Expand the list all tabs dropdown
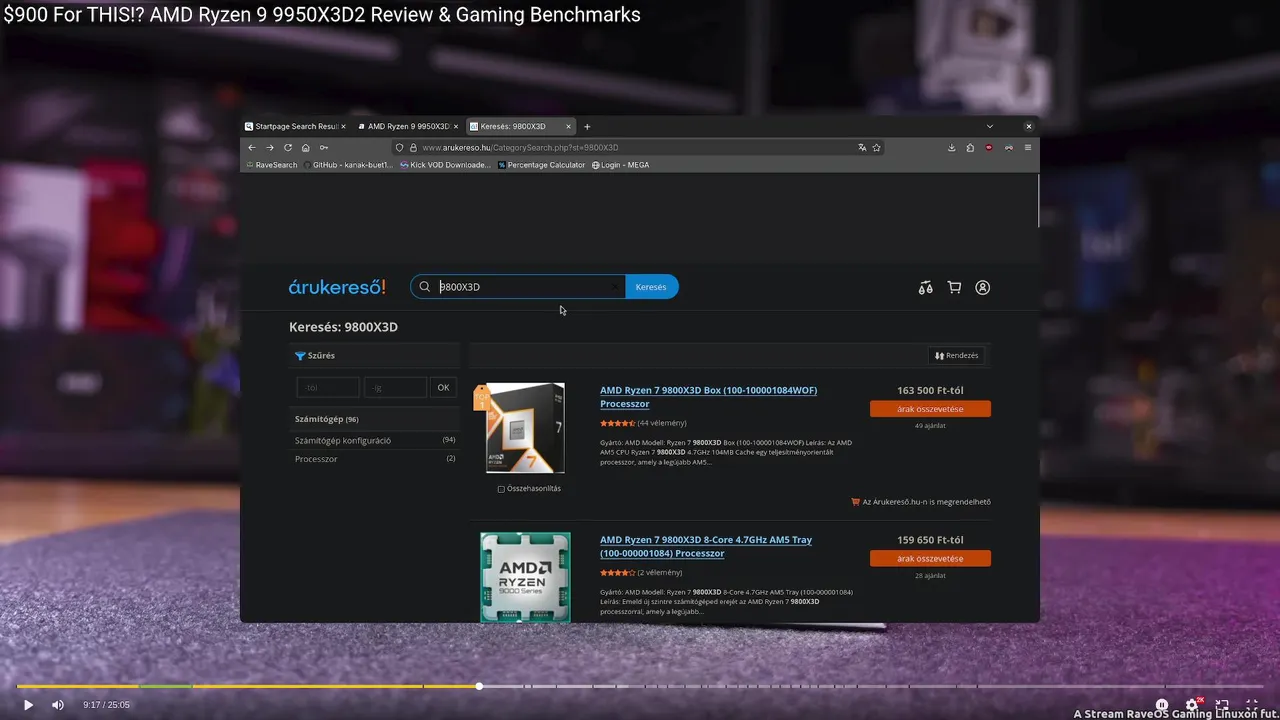Screen dimensions: 1280x720 tap(990, 126)
